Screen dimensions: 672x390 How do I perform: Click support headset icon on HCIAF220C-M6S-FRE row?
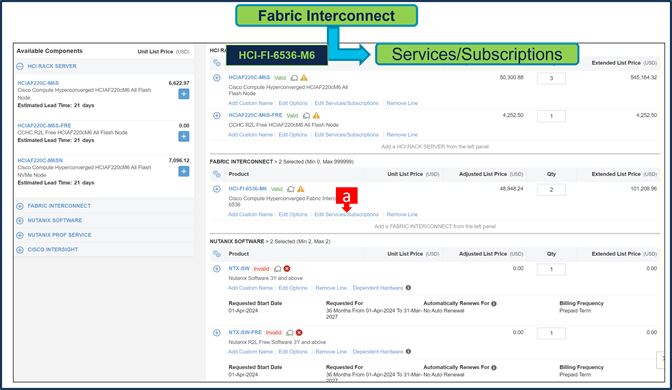(x=306, y=116)
